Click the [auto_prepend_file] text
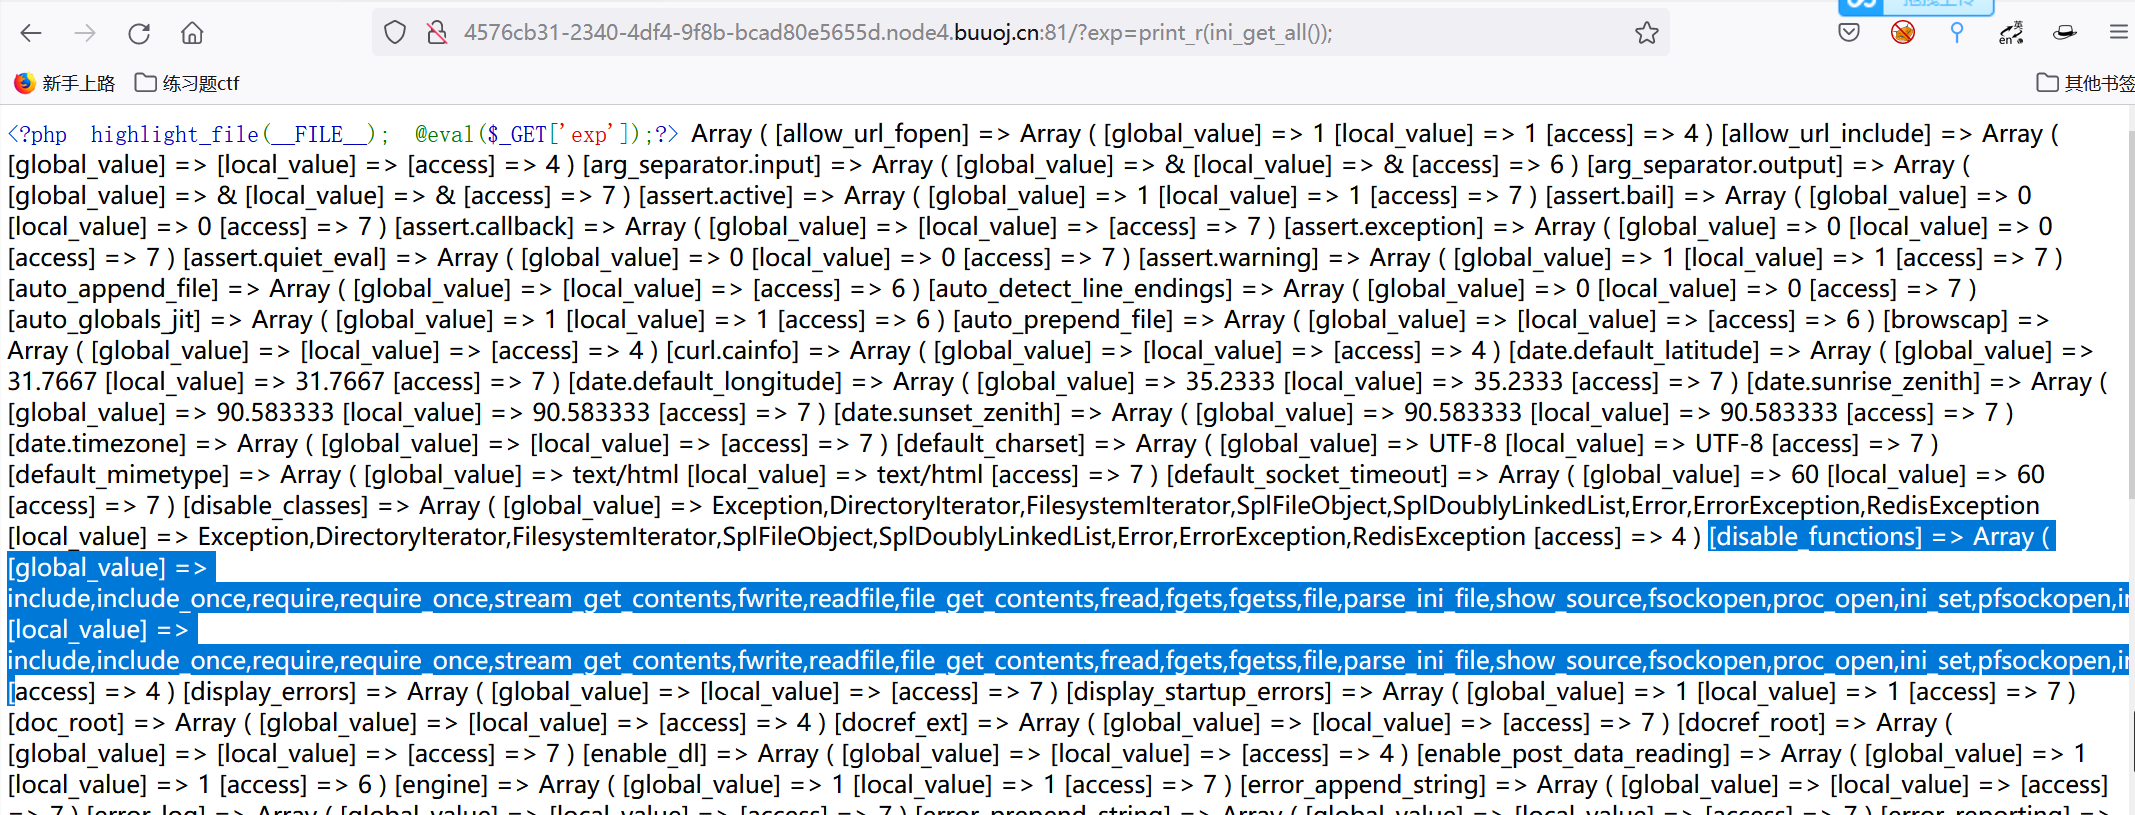 pos(1063,320)
